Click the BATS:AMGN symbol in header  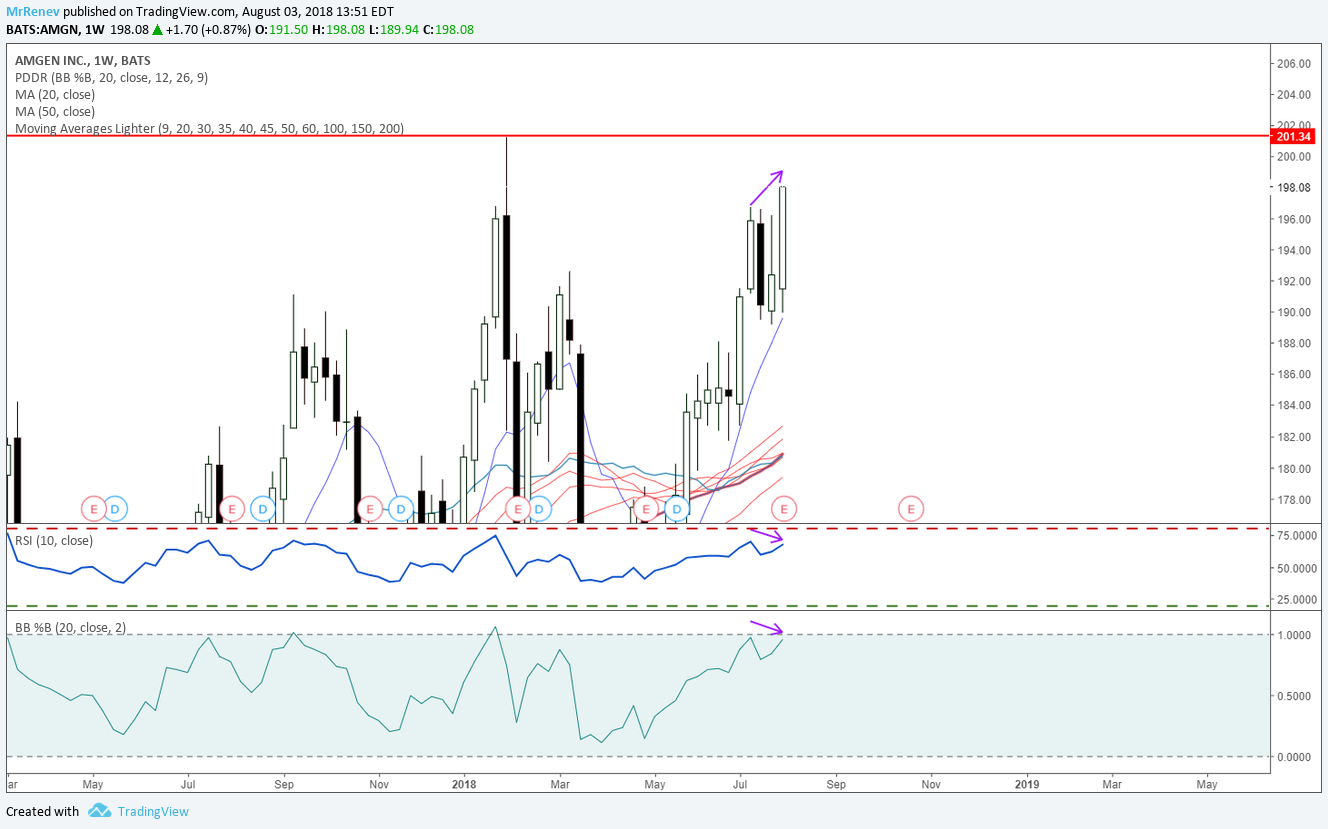pos(44,29)
